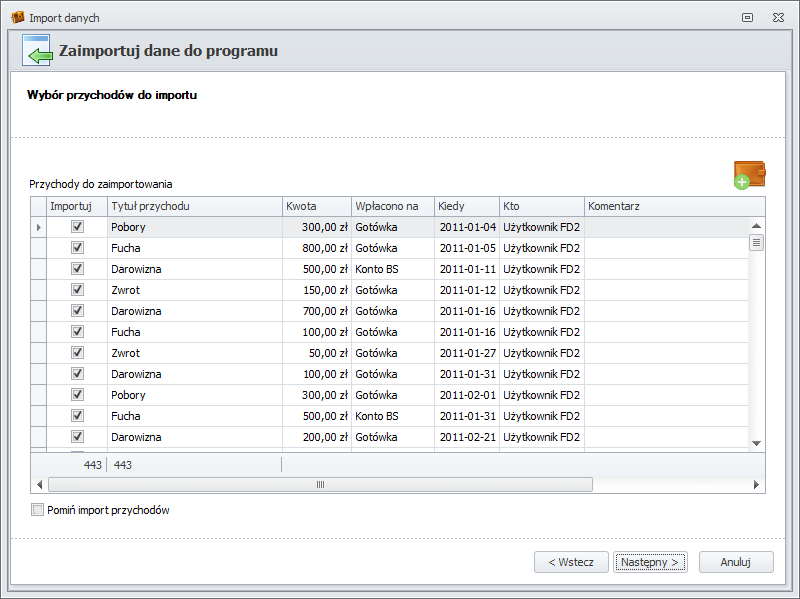
Task: Sort by Tytuł przychodu column header
Action: point(194,206)
